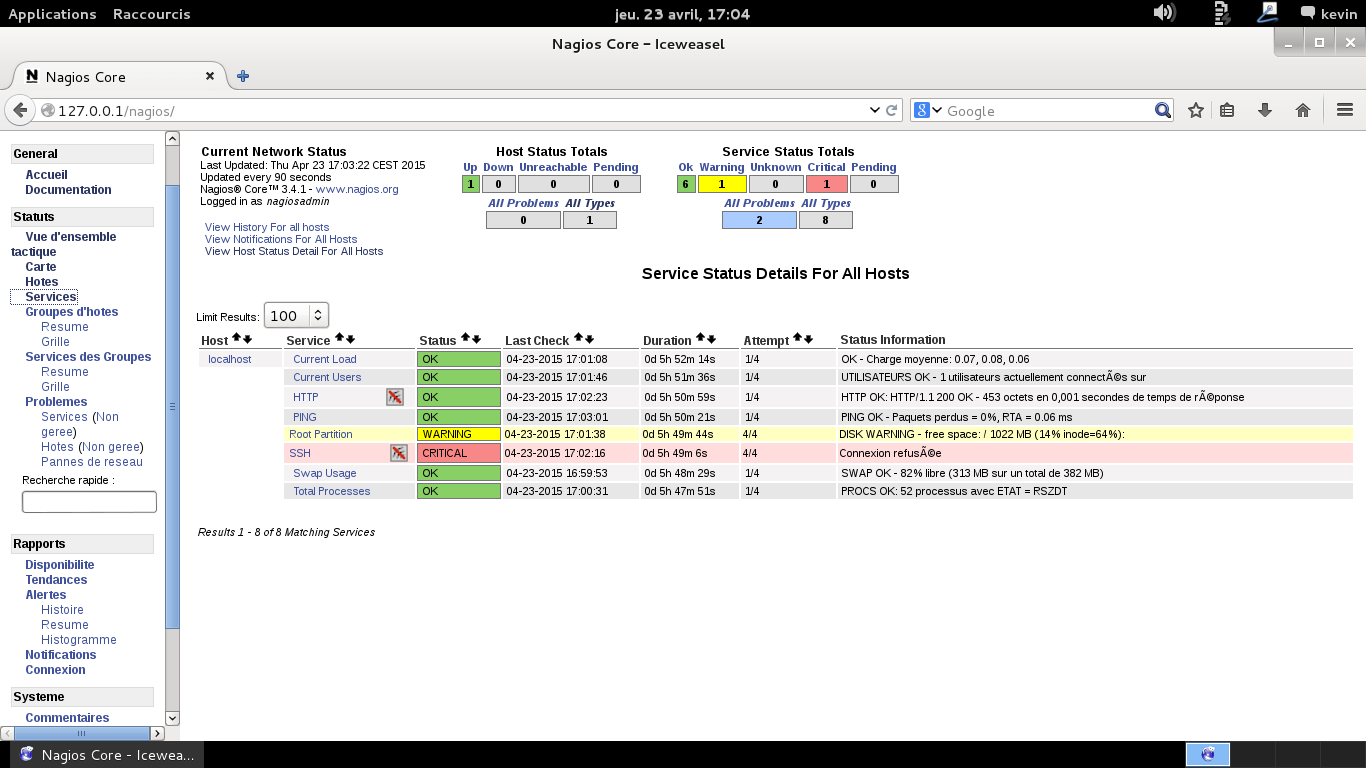Open the Swap Usage service

[x=325, y=473]
